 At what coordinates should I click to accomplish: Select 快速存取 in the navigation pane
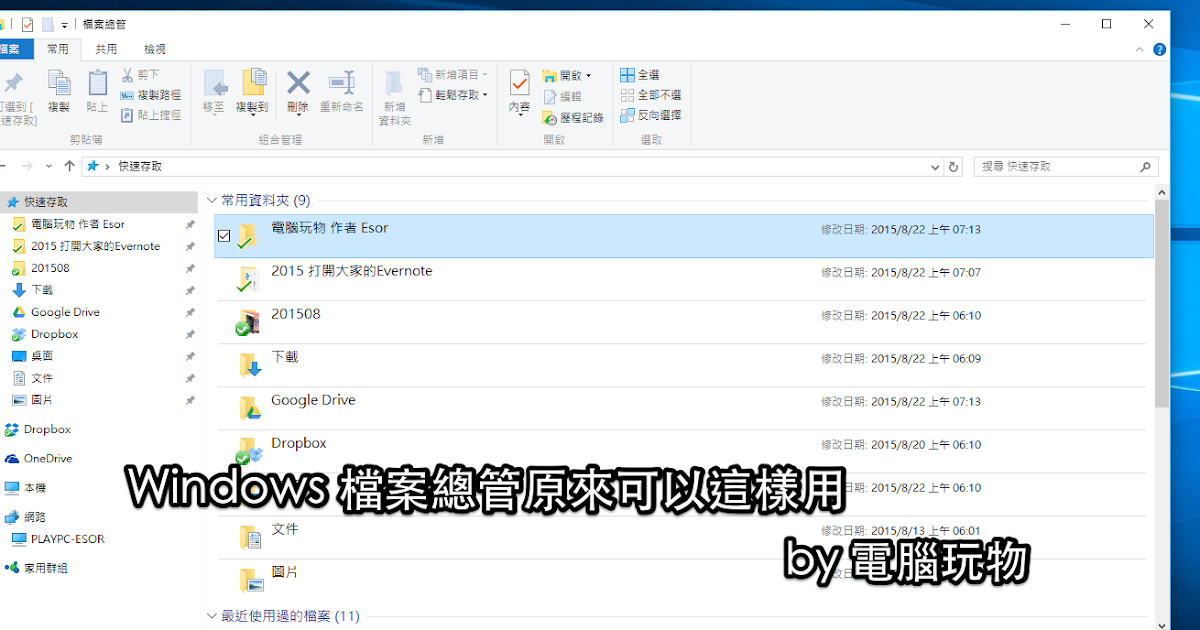coord(99,202)
